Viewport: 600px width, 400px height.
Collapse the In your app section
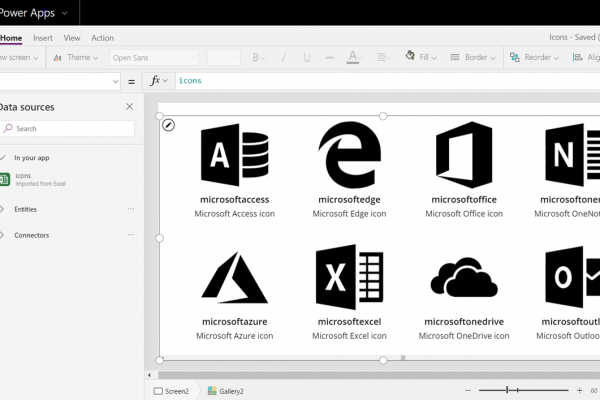tap(3, 157)
